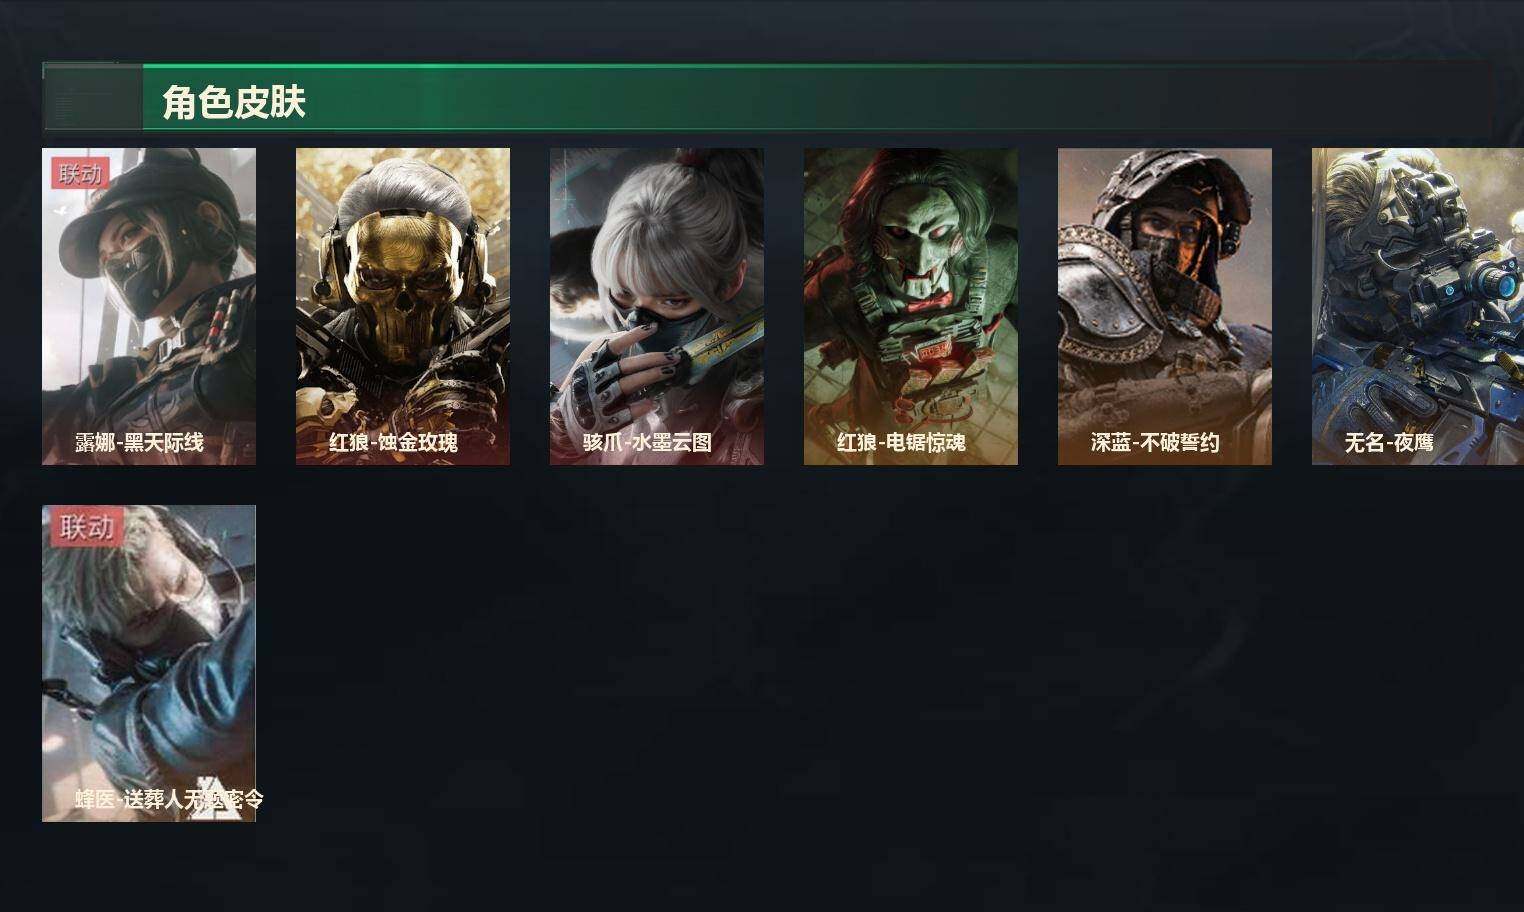Click the 红狼-蚀金玫瑰 name label
Viewport: 1524px width, 912px height.
pyautogui.click(x=393, y=442)
